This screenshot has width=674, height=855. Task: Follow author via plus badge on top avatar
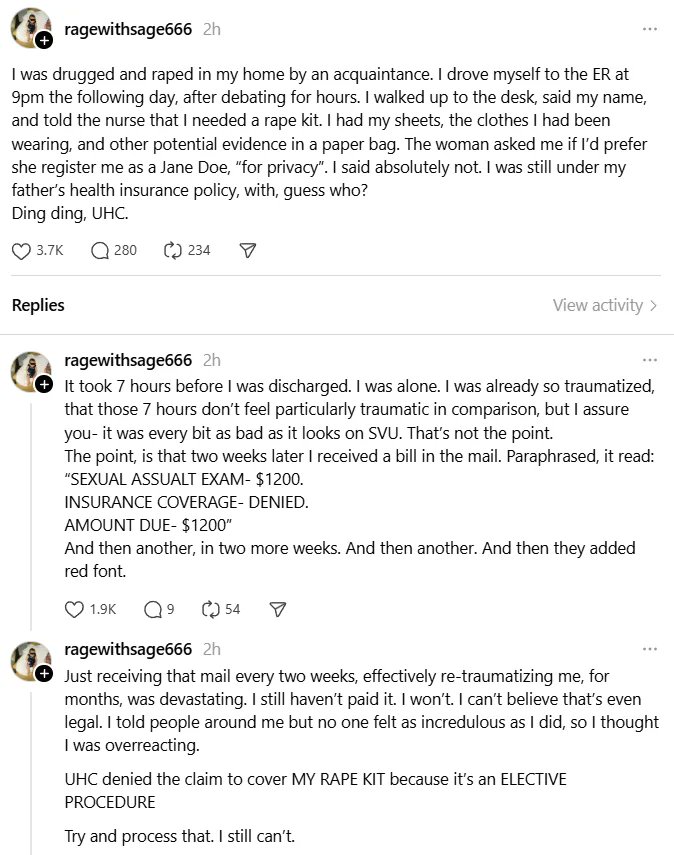click(x=44, y=40)
